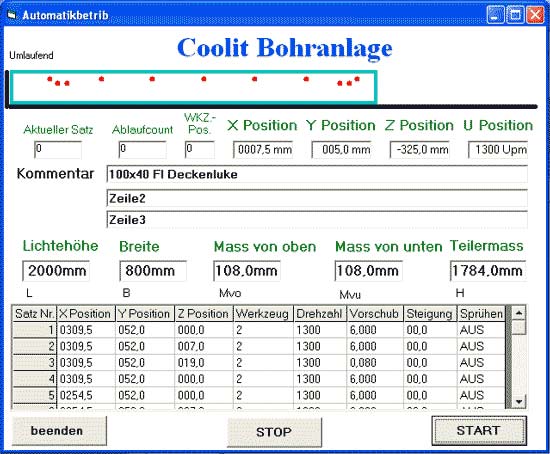
Task: Click X Position cell 0309,5 in row 1
Action: point(86,330)
